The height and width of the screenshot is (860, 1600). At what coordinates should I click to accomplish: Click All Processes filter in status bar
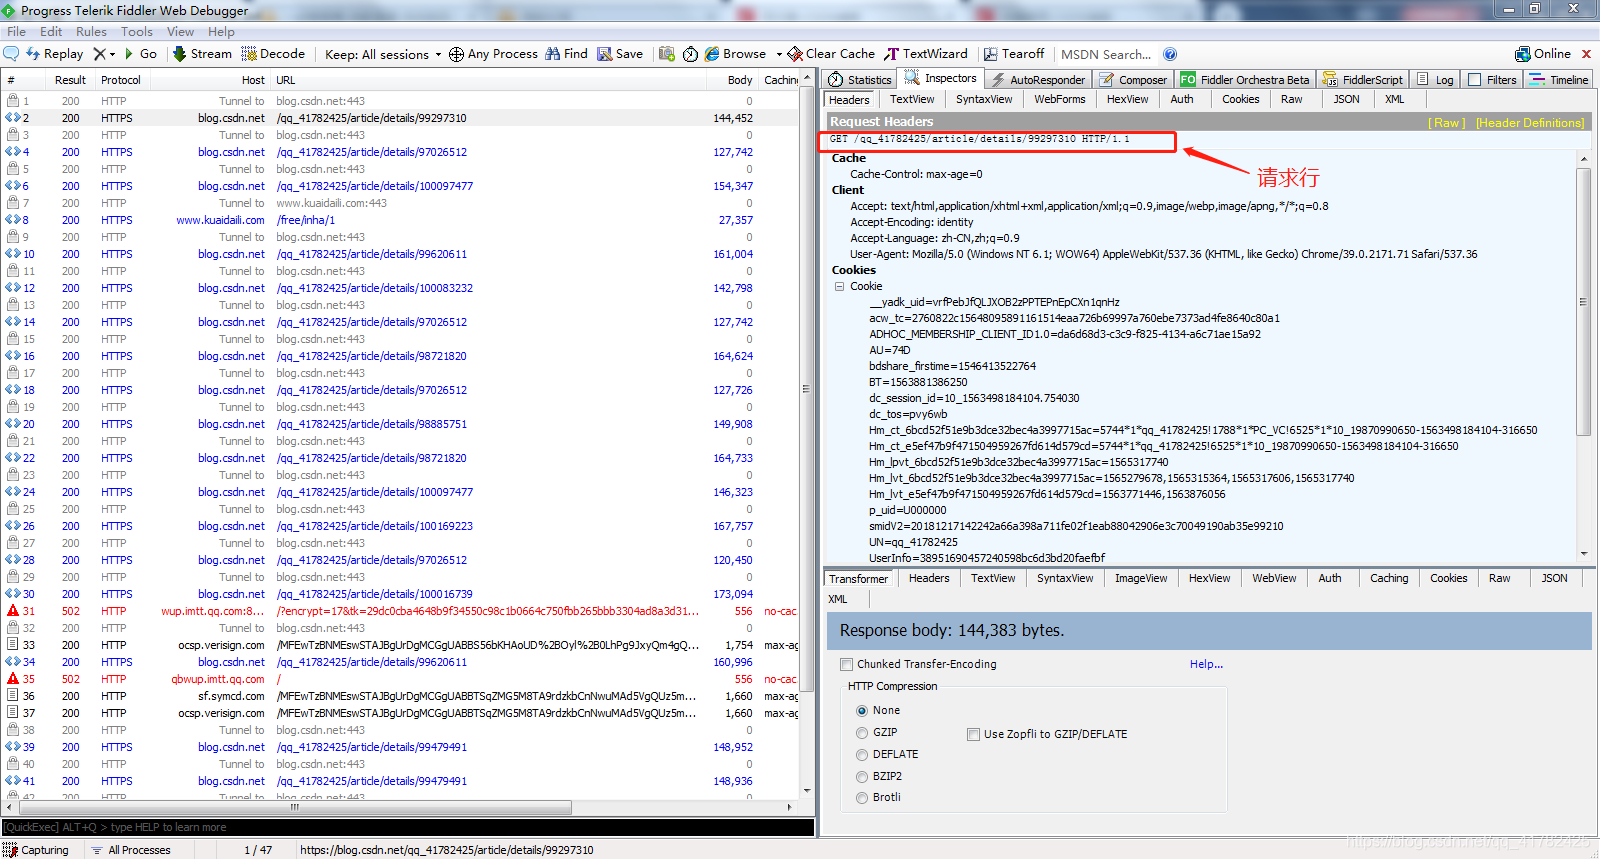[131, 850]
